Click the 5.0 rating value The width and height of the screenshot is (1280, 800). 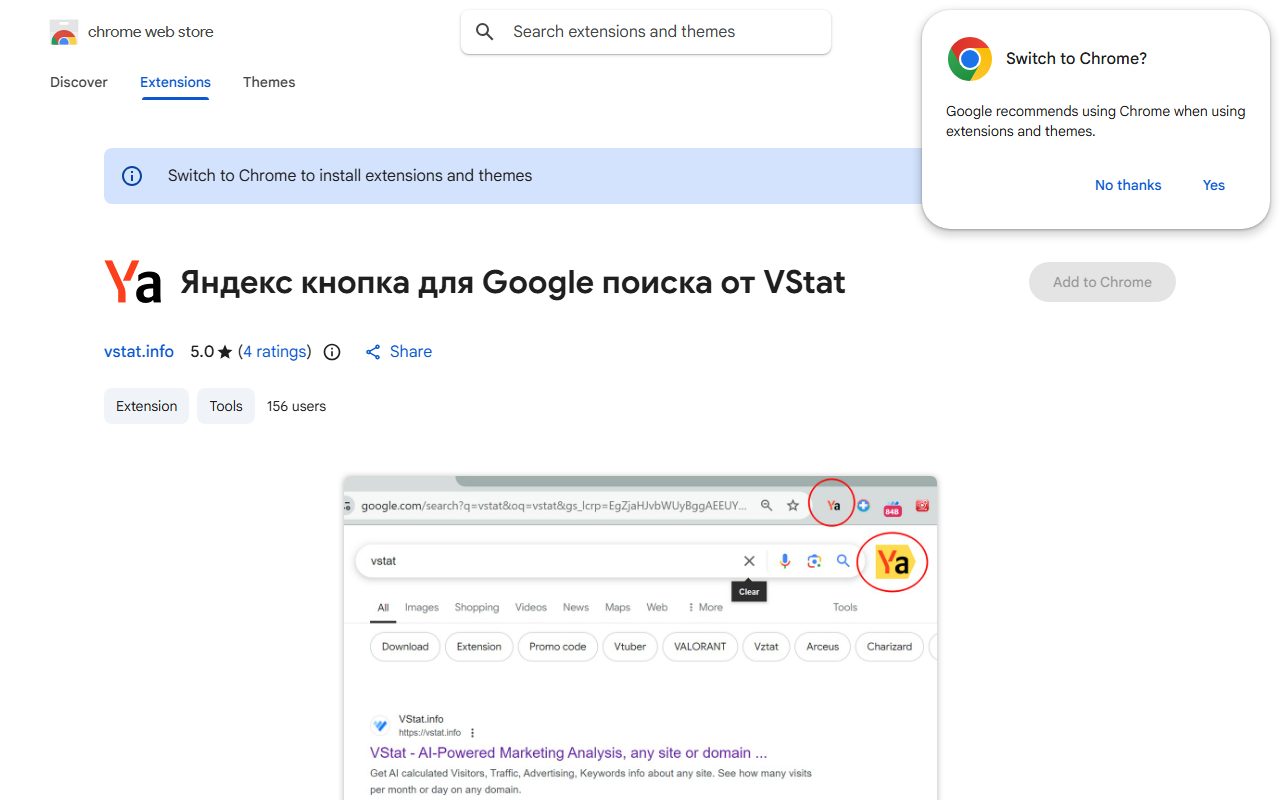tap(202, 352)
